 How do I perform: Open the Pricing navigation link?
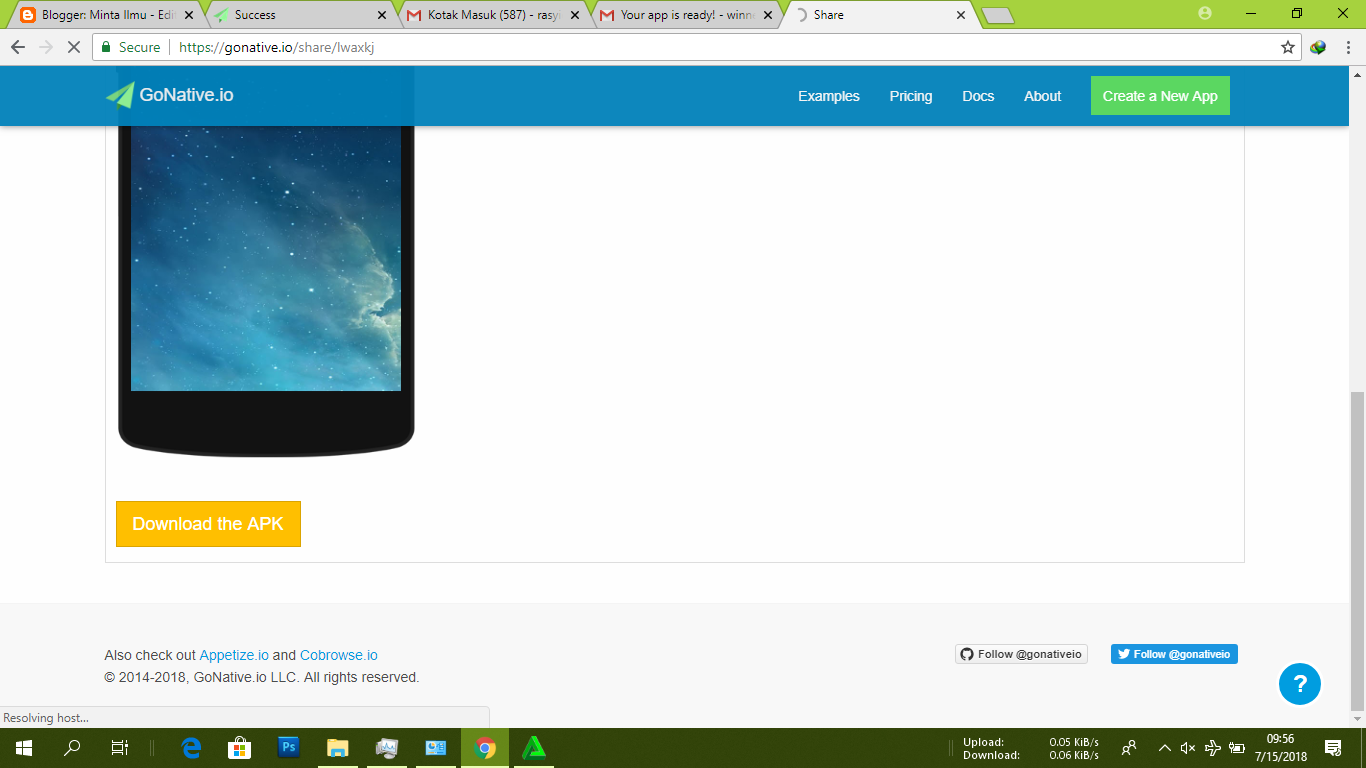[910, 96]
